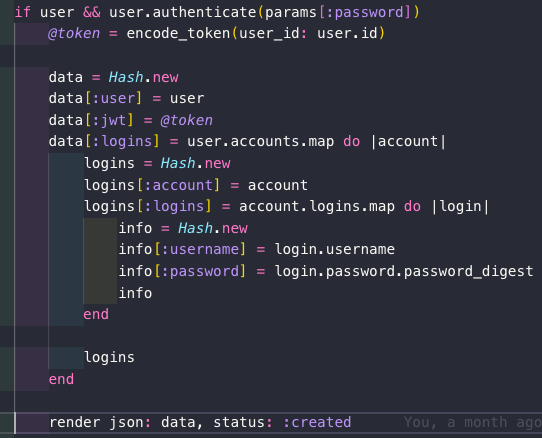The image size is (542, 438).
Task: Click the 'end' closing the account block
Action: (x=61, y=379)
